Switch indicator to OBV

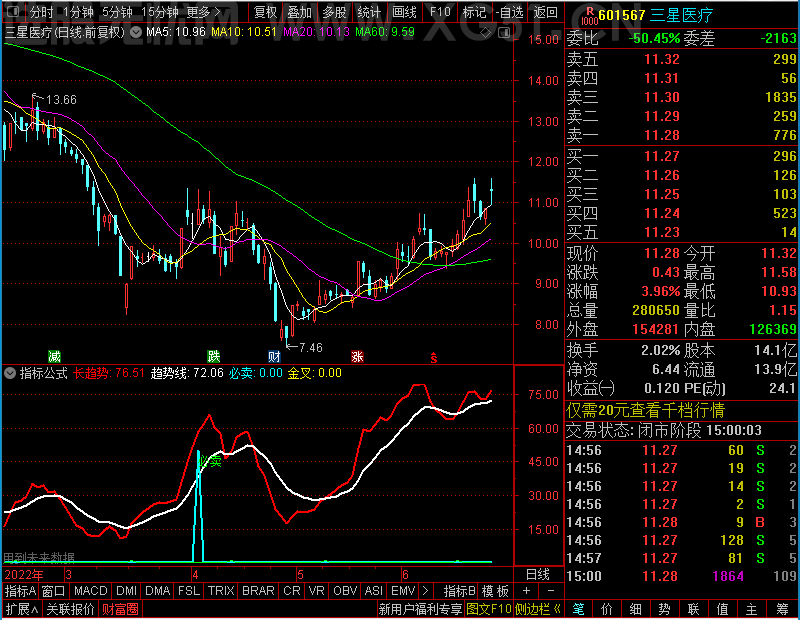pyautogui.click(x=345, y=591)
